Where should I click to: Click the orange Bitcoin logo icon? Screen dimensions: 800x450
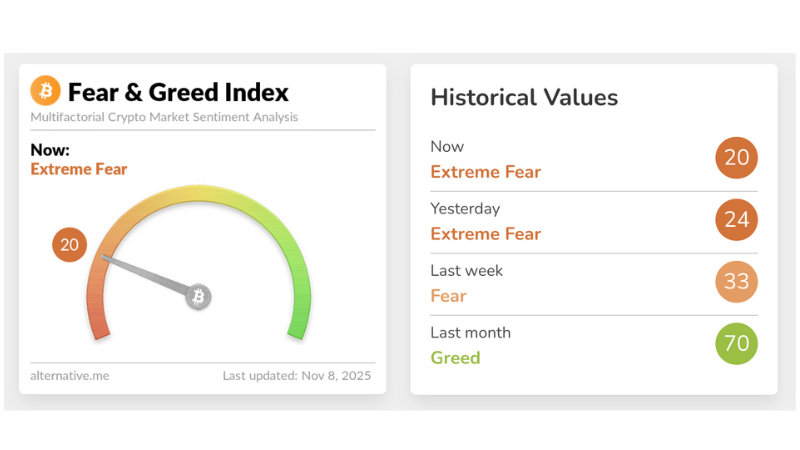[46, 92]
